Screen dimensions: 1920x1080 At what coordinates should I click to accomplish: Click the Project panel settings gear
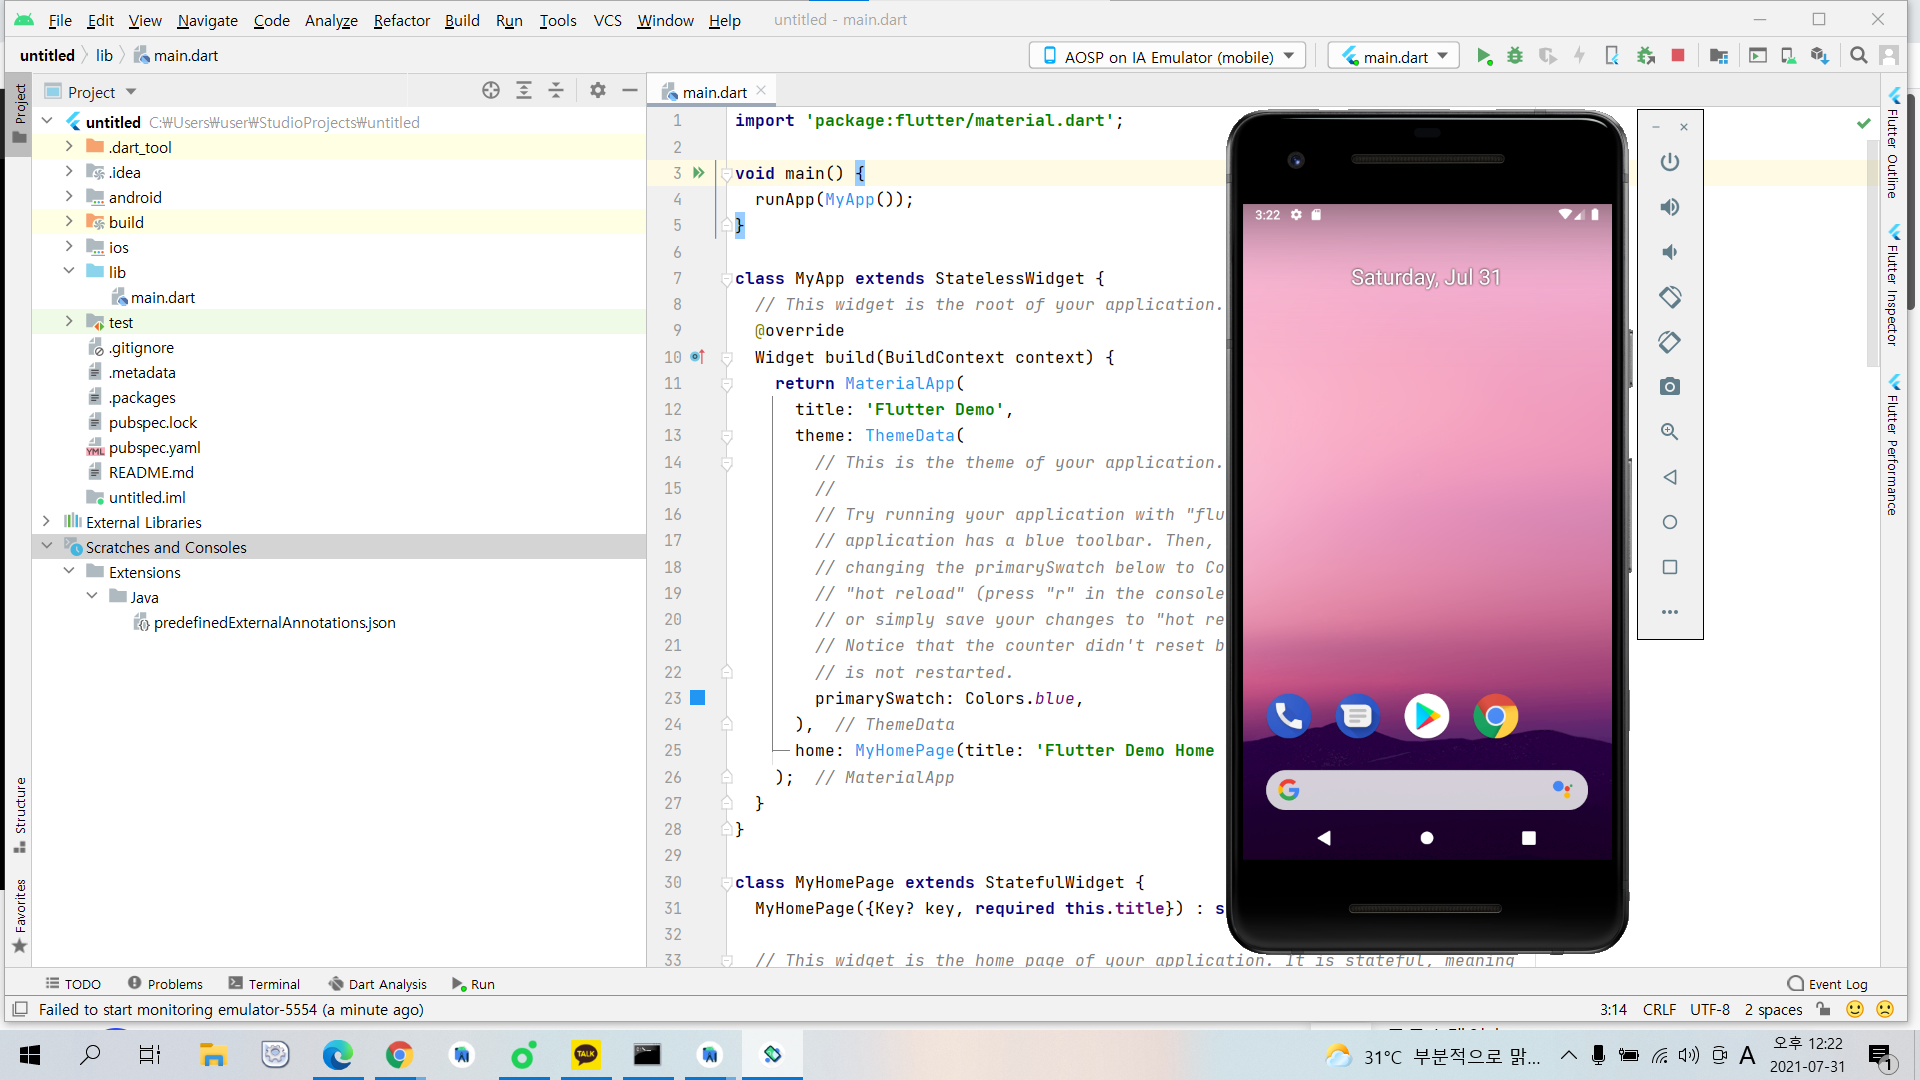pyautogui.click(x=597, y=91)
